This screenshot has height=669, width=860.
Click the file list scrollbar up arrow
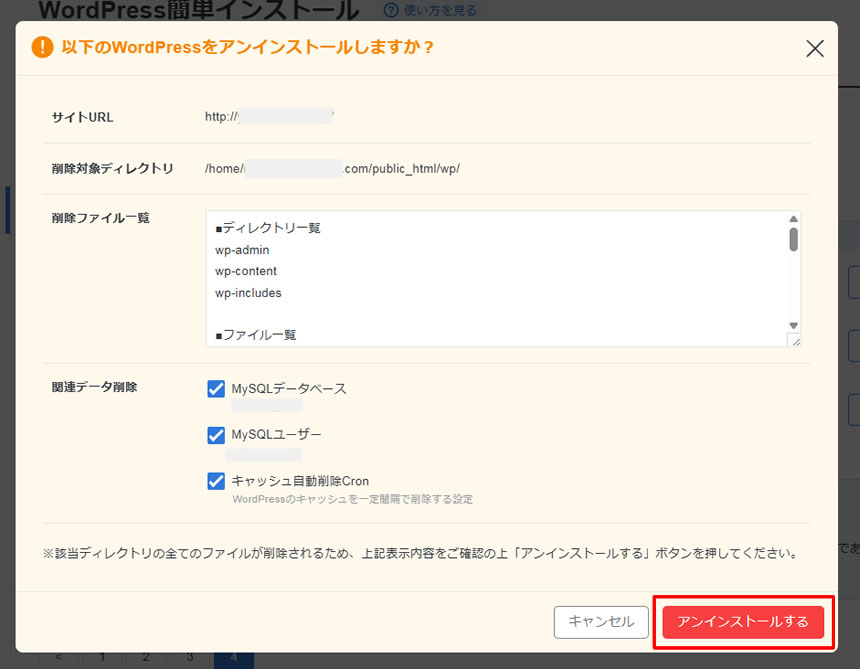pyautogui.click(x=793, y=219)
